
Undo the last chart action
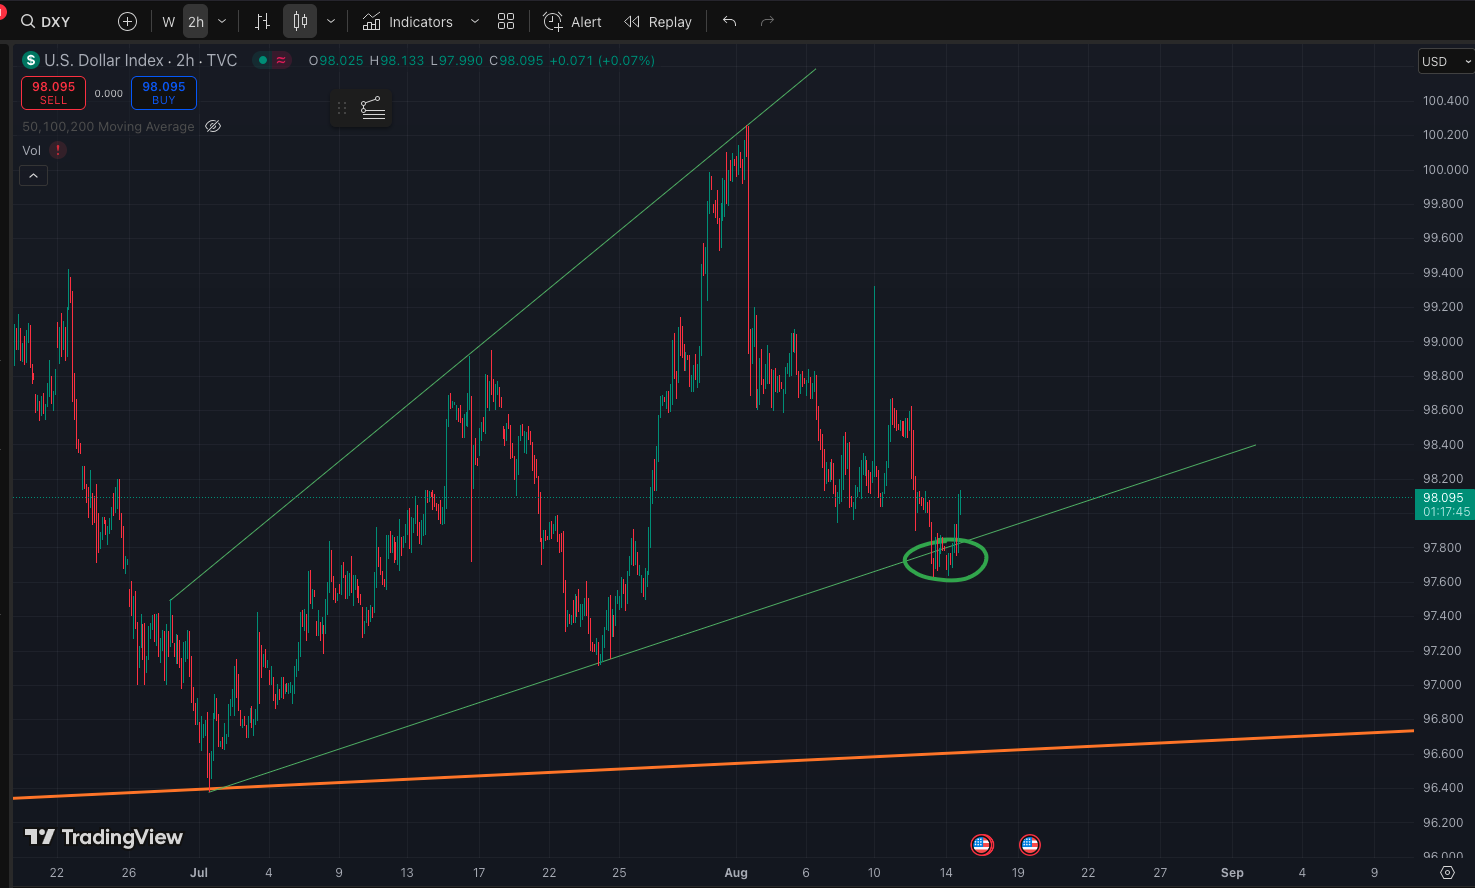point(729,22)
